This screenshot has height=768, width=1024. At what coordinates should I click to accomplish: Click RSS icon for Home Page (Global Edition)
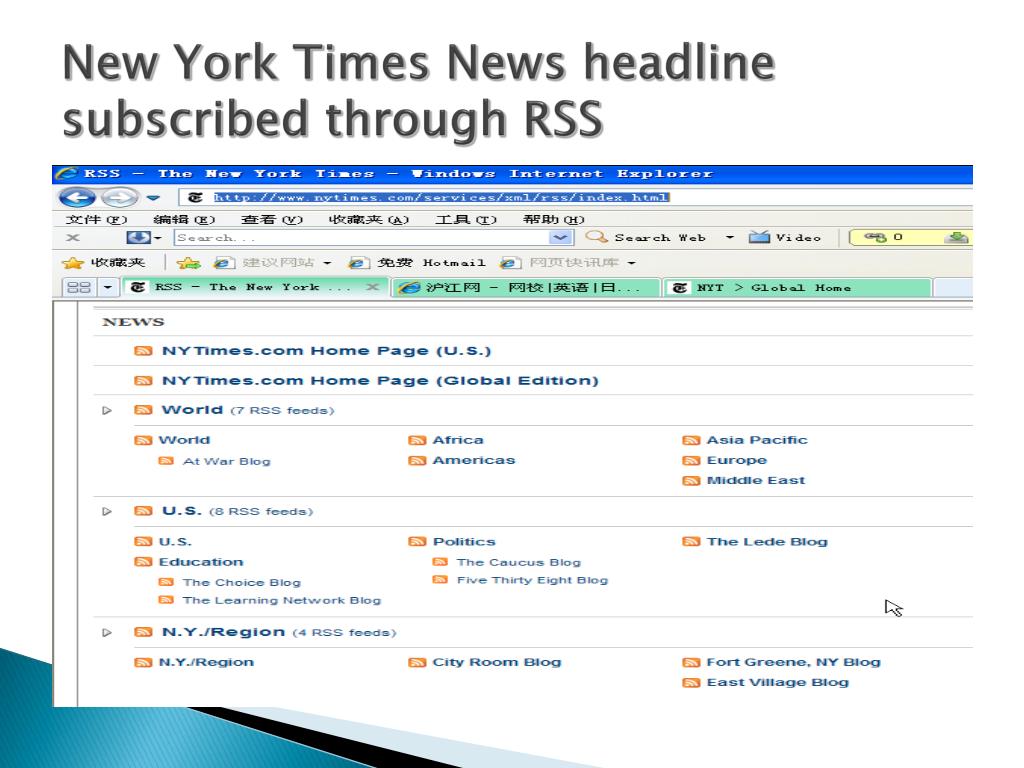143,381
